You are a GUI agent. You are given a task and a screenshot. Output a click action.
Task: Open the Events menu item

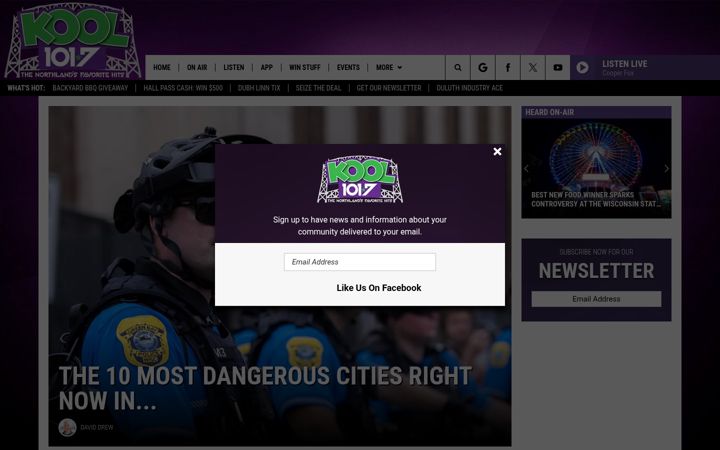click(348, 68)
